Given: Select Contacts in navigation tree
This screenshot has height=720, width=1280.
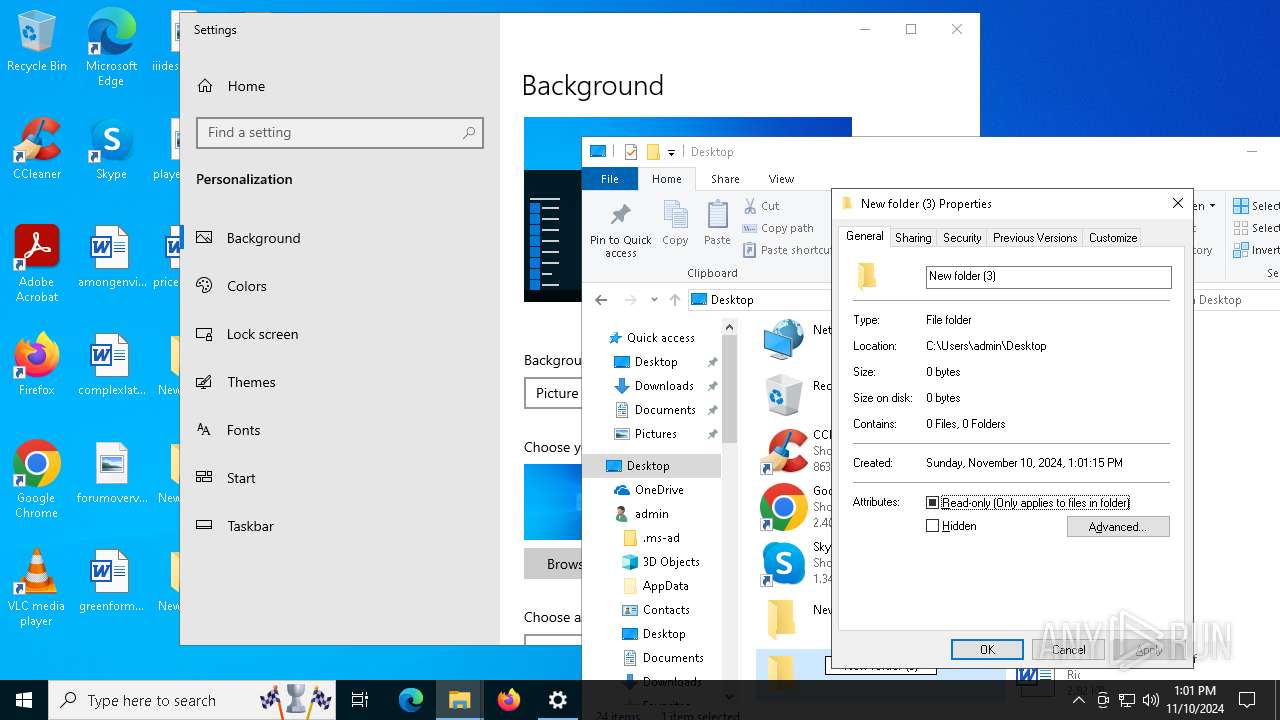Looking at the screenshot, I should point(666,610).
